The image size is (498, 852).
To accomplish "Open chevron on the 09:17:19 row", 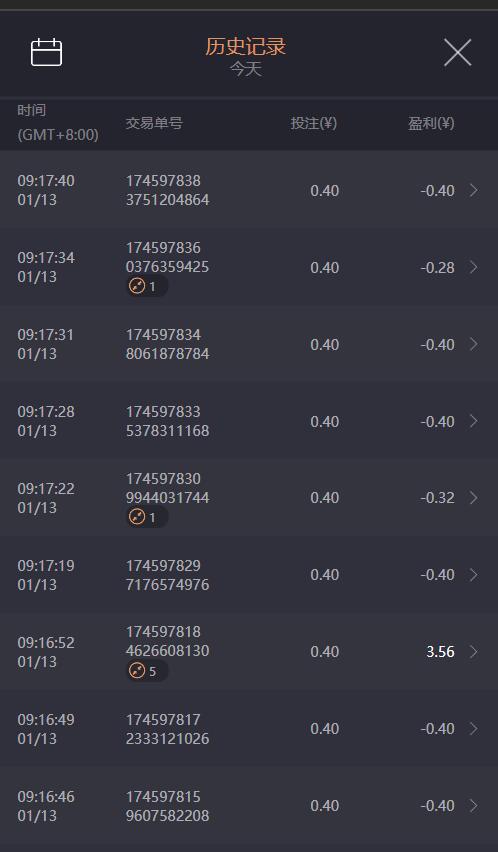I will [x=474, y=575].
